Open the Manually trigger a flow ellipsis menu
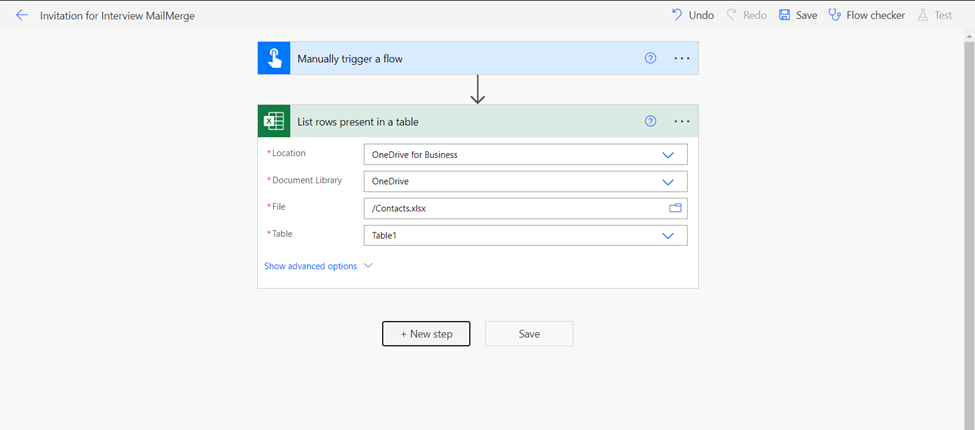This screenshot has width=975, height=430. 682,58
